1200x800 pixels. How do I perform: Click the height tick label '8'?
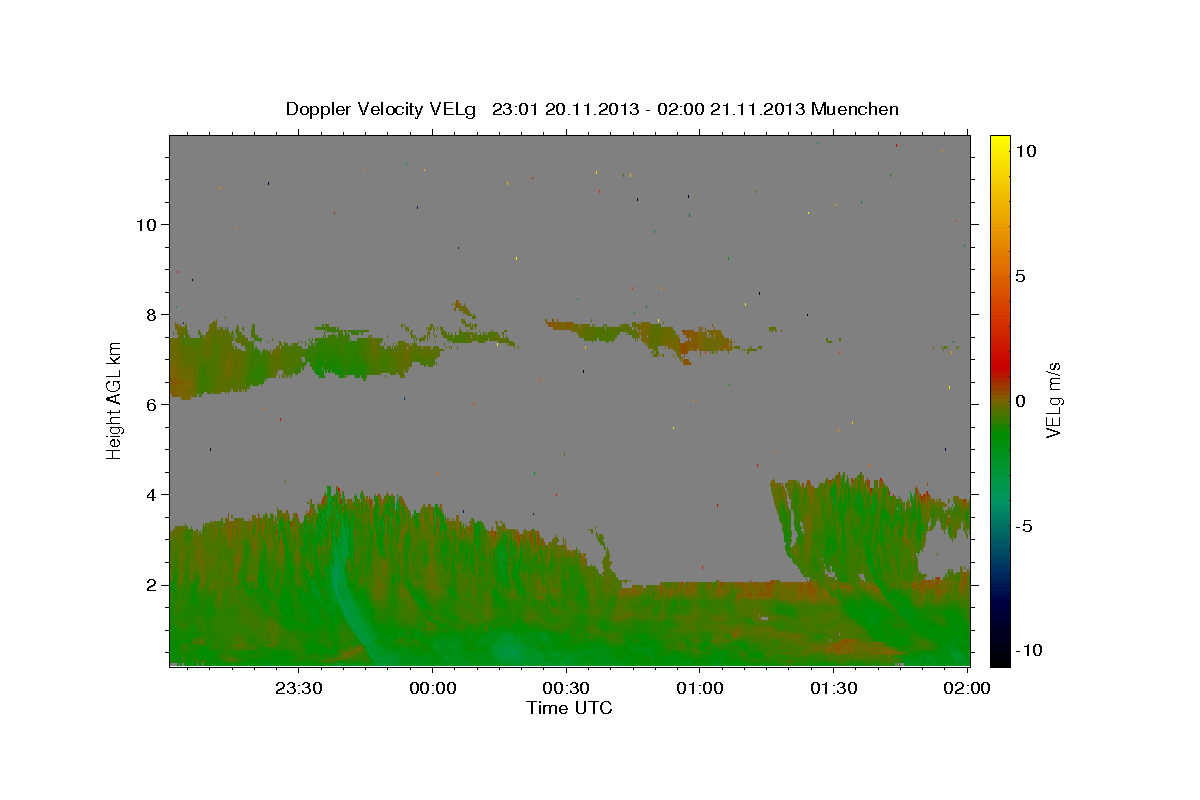click(x=150, y=315)
